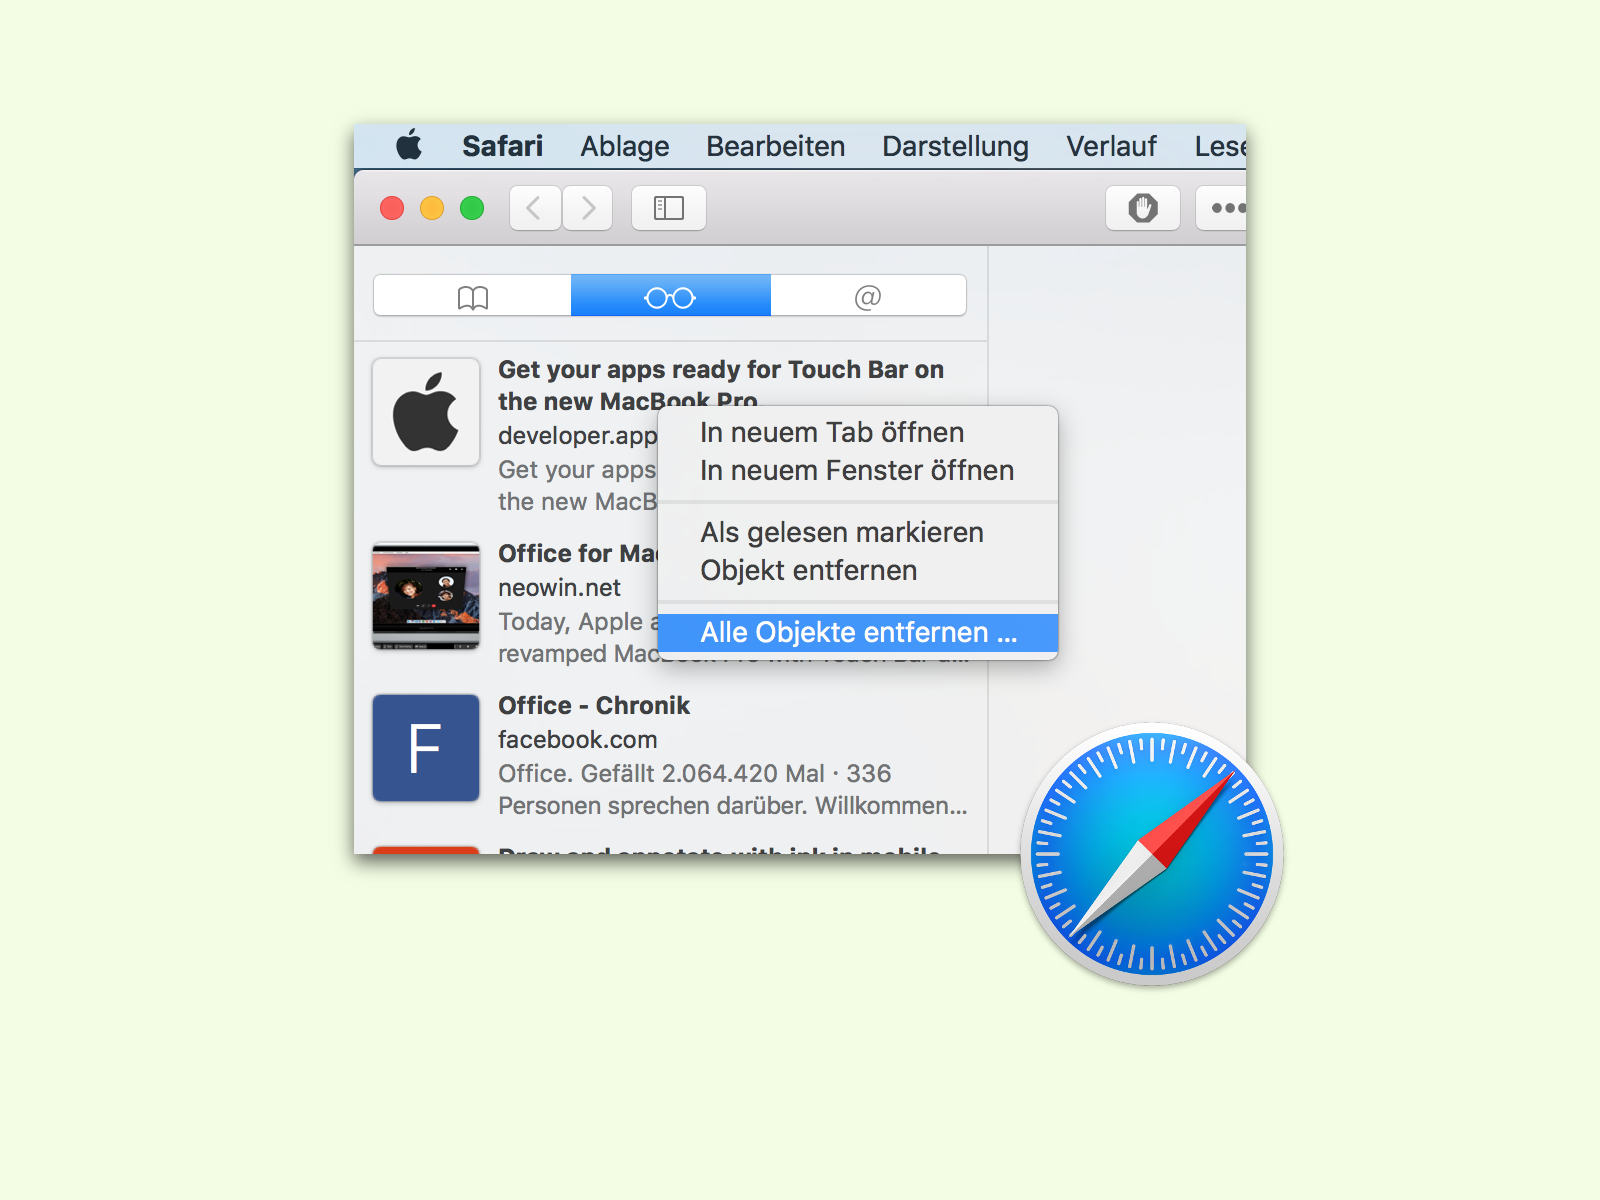The image size is (1600, 1200).
Task: Switch to the Bookmarks tab
Action: (472, 296)
